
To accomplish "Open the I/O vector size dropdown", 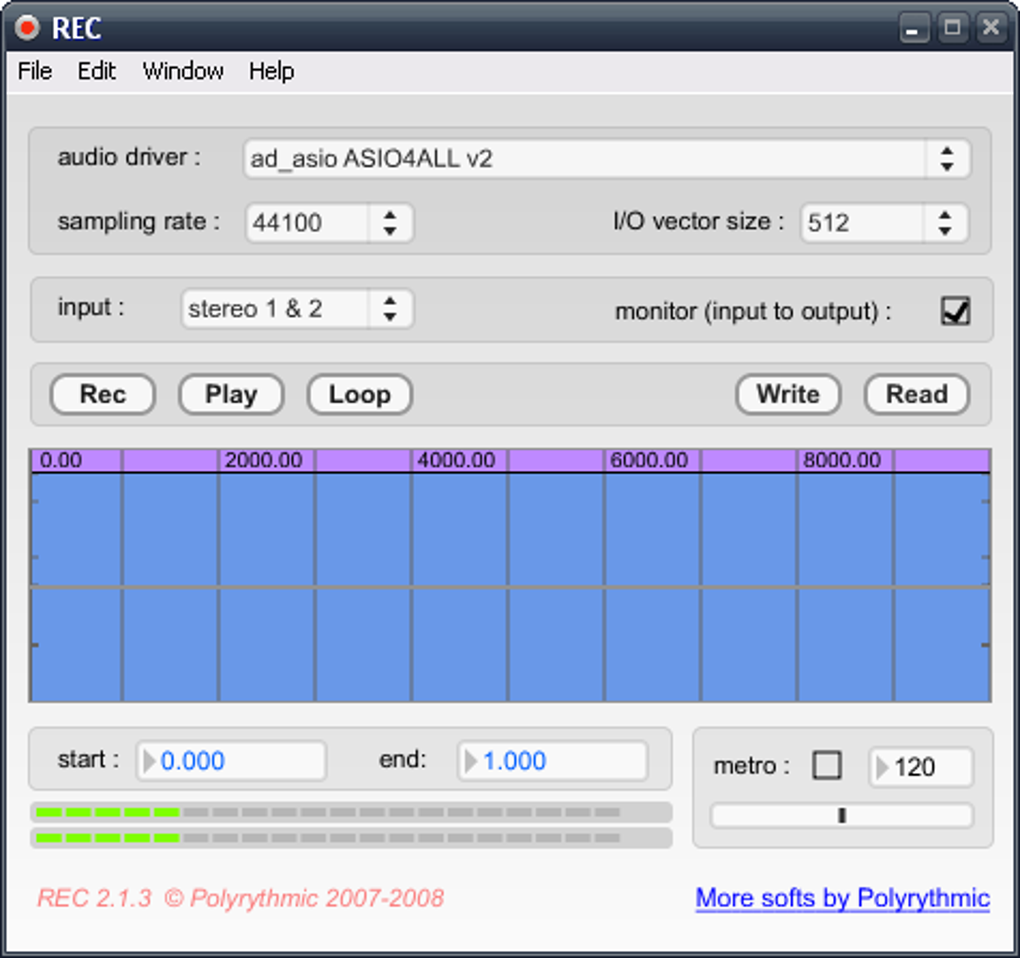I will click(x=944, y=222).
